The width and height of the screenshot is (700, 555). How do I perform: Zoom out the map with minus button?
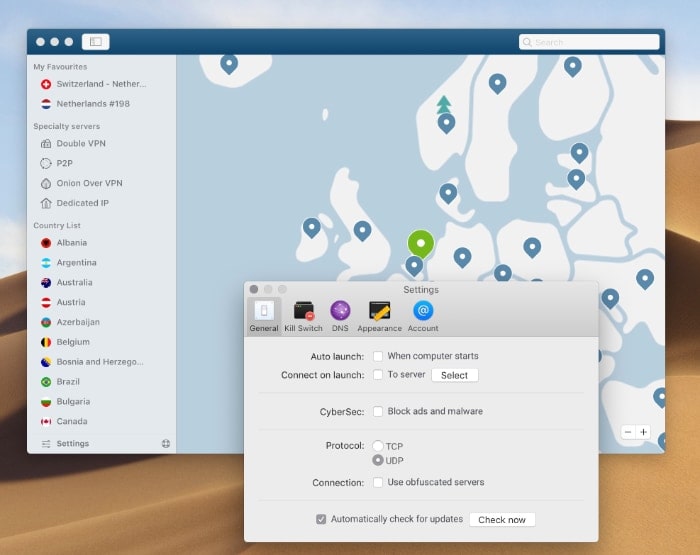tap(628, 432)
